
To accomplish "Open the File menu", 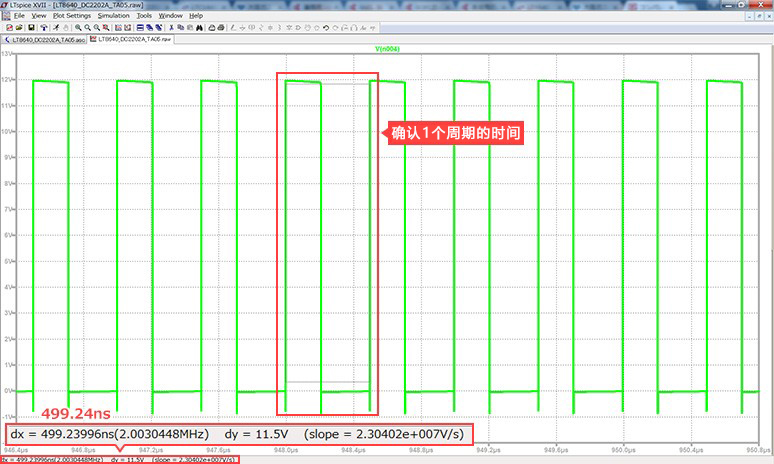I will pos(19,16).
